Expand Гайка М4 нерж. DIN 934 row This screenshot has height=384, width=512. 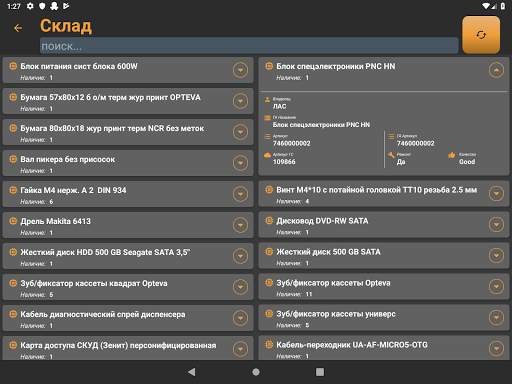point(240,194)
